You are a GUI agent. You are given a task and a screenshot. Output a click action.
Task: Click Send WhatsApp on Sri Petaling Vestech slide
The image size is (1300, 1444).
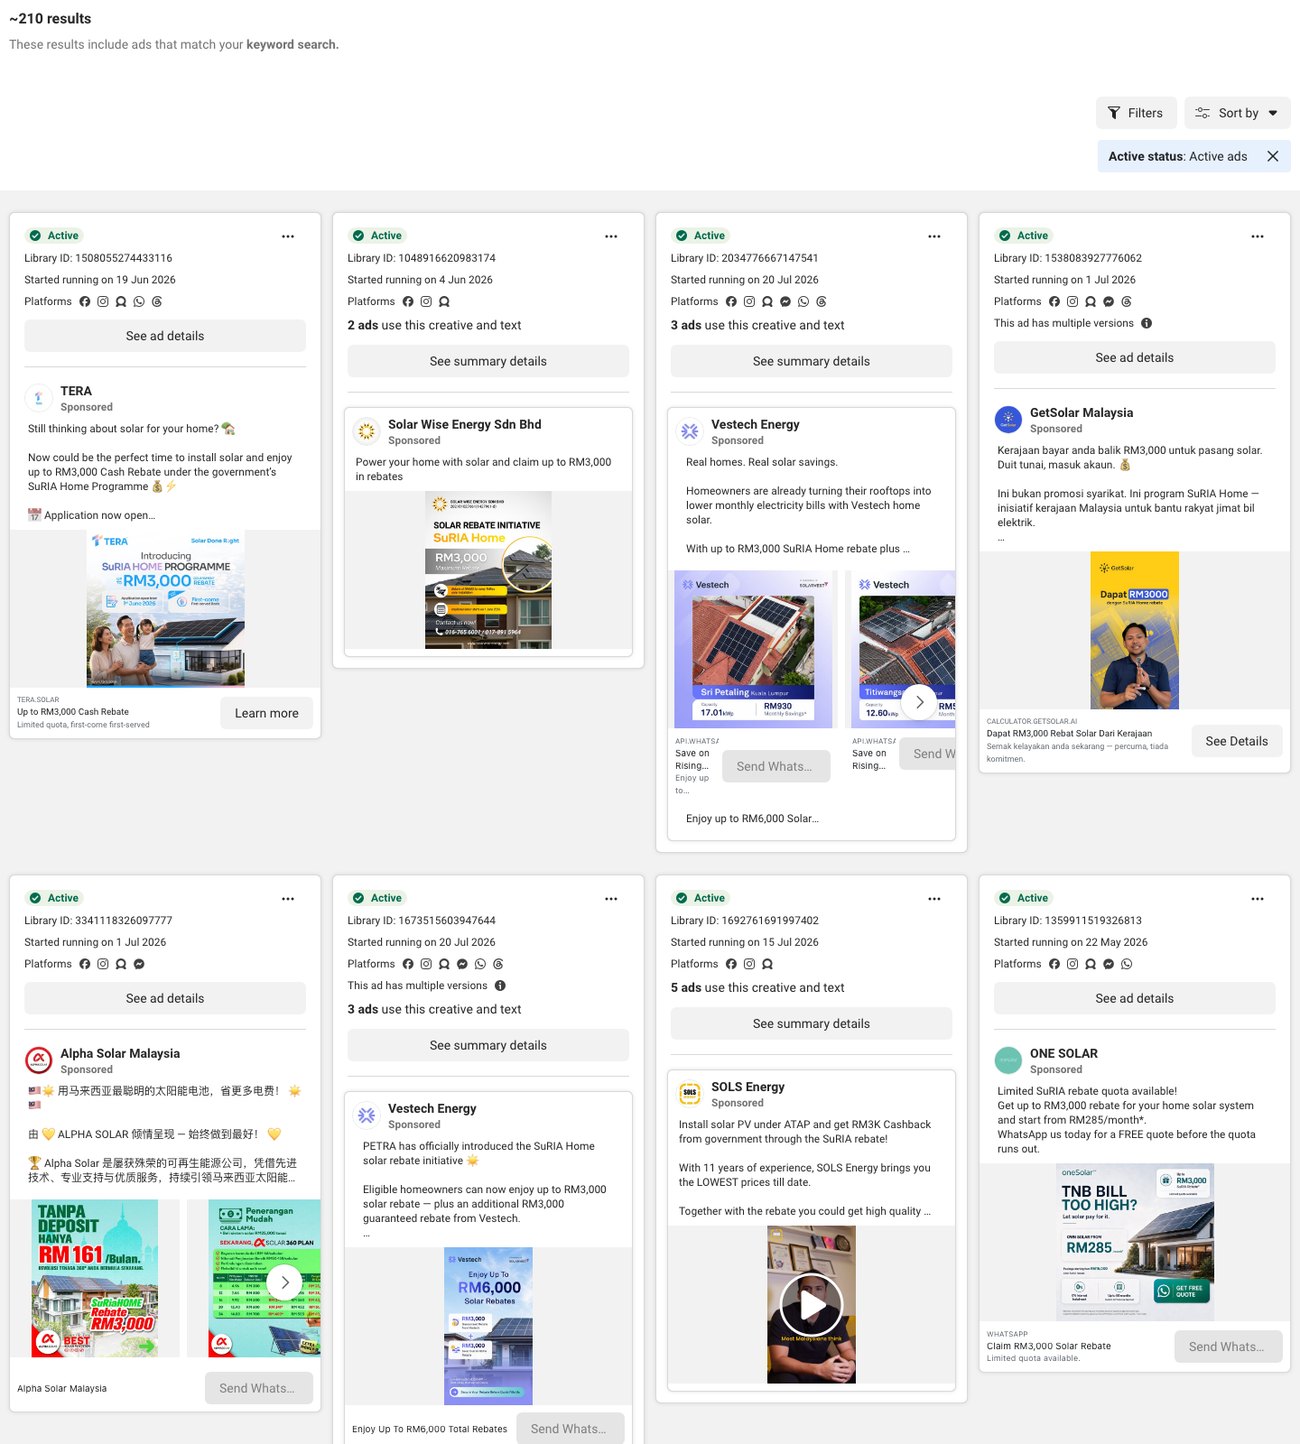click(776, 766)
